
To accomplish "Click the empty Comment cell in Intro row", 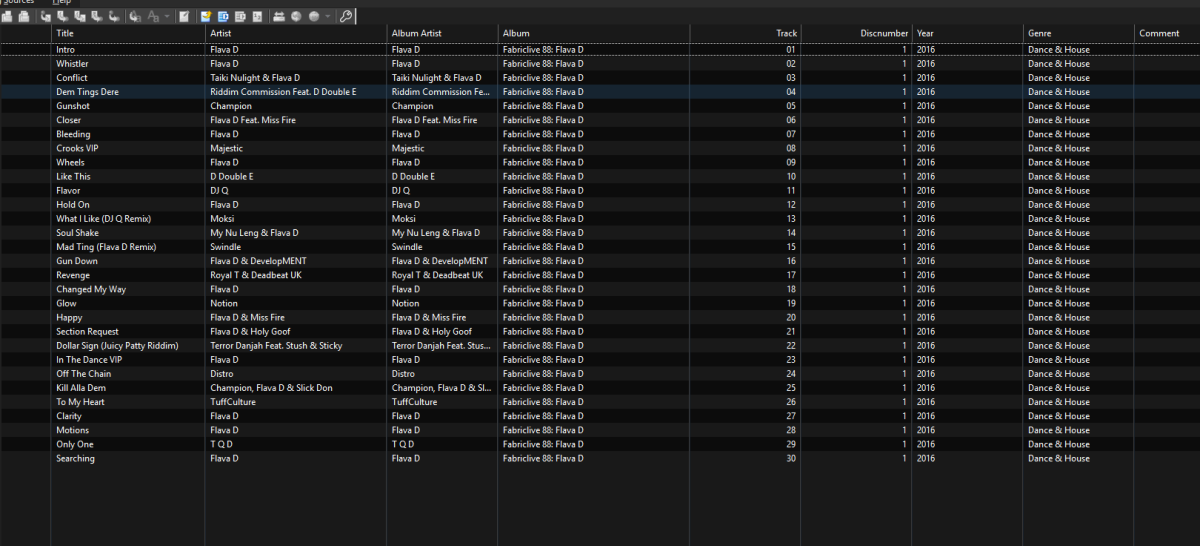I will pyautogui.click(x=1166, y=49).
